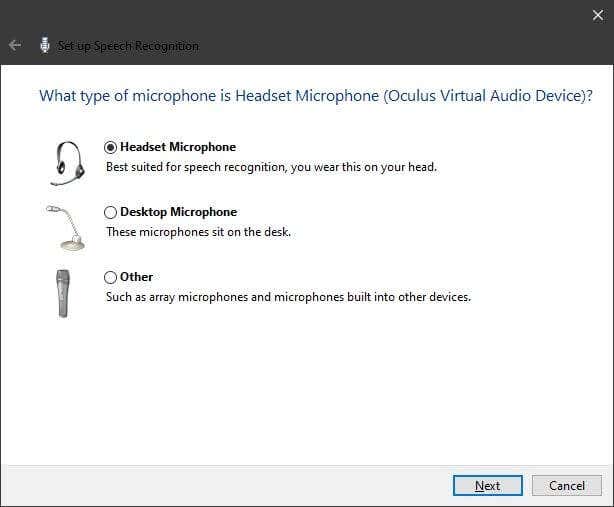
Task: Choose the Desktop Microphone option
Action: pyautogui.click(x=110, y=212)
